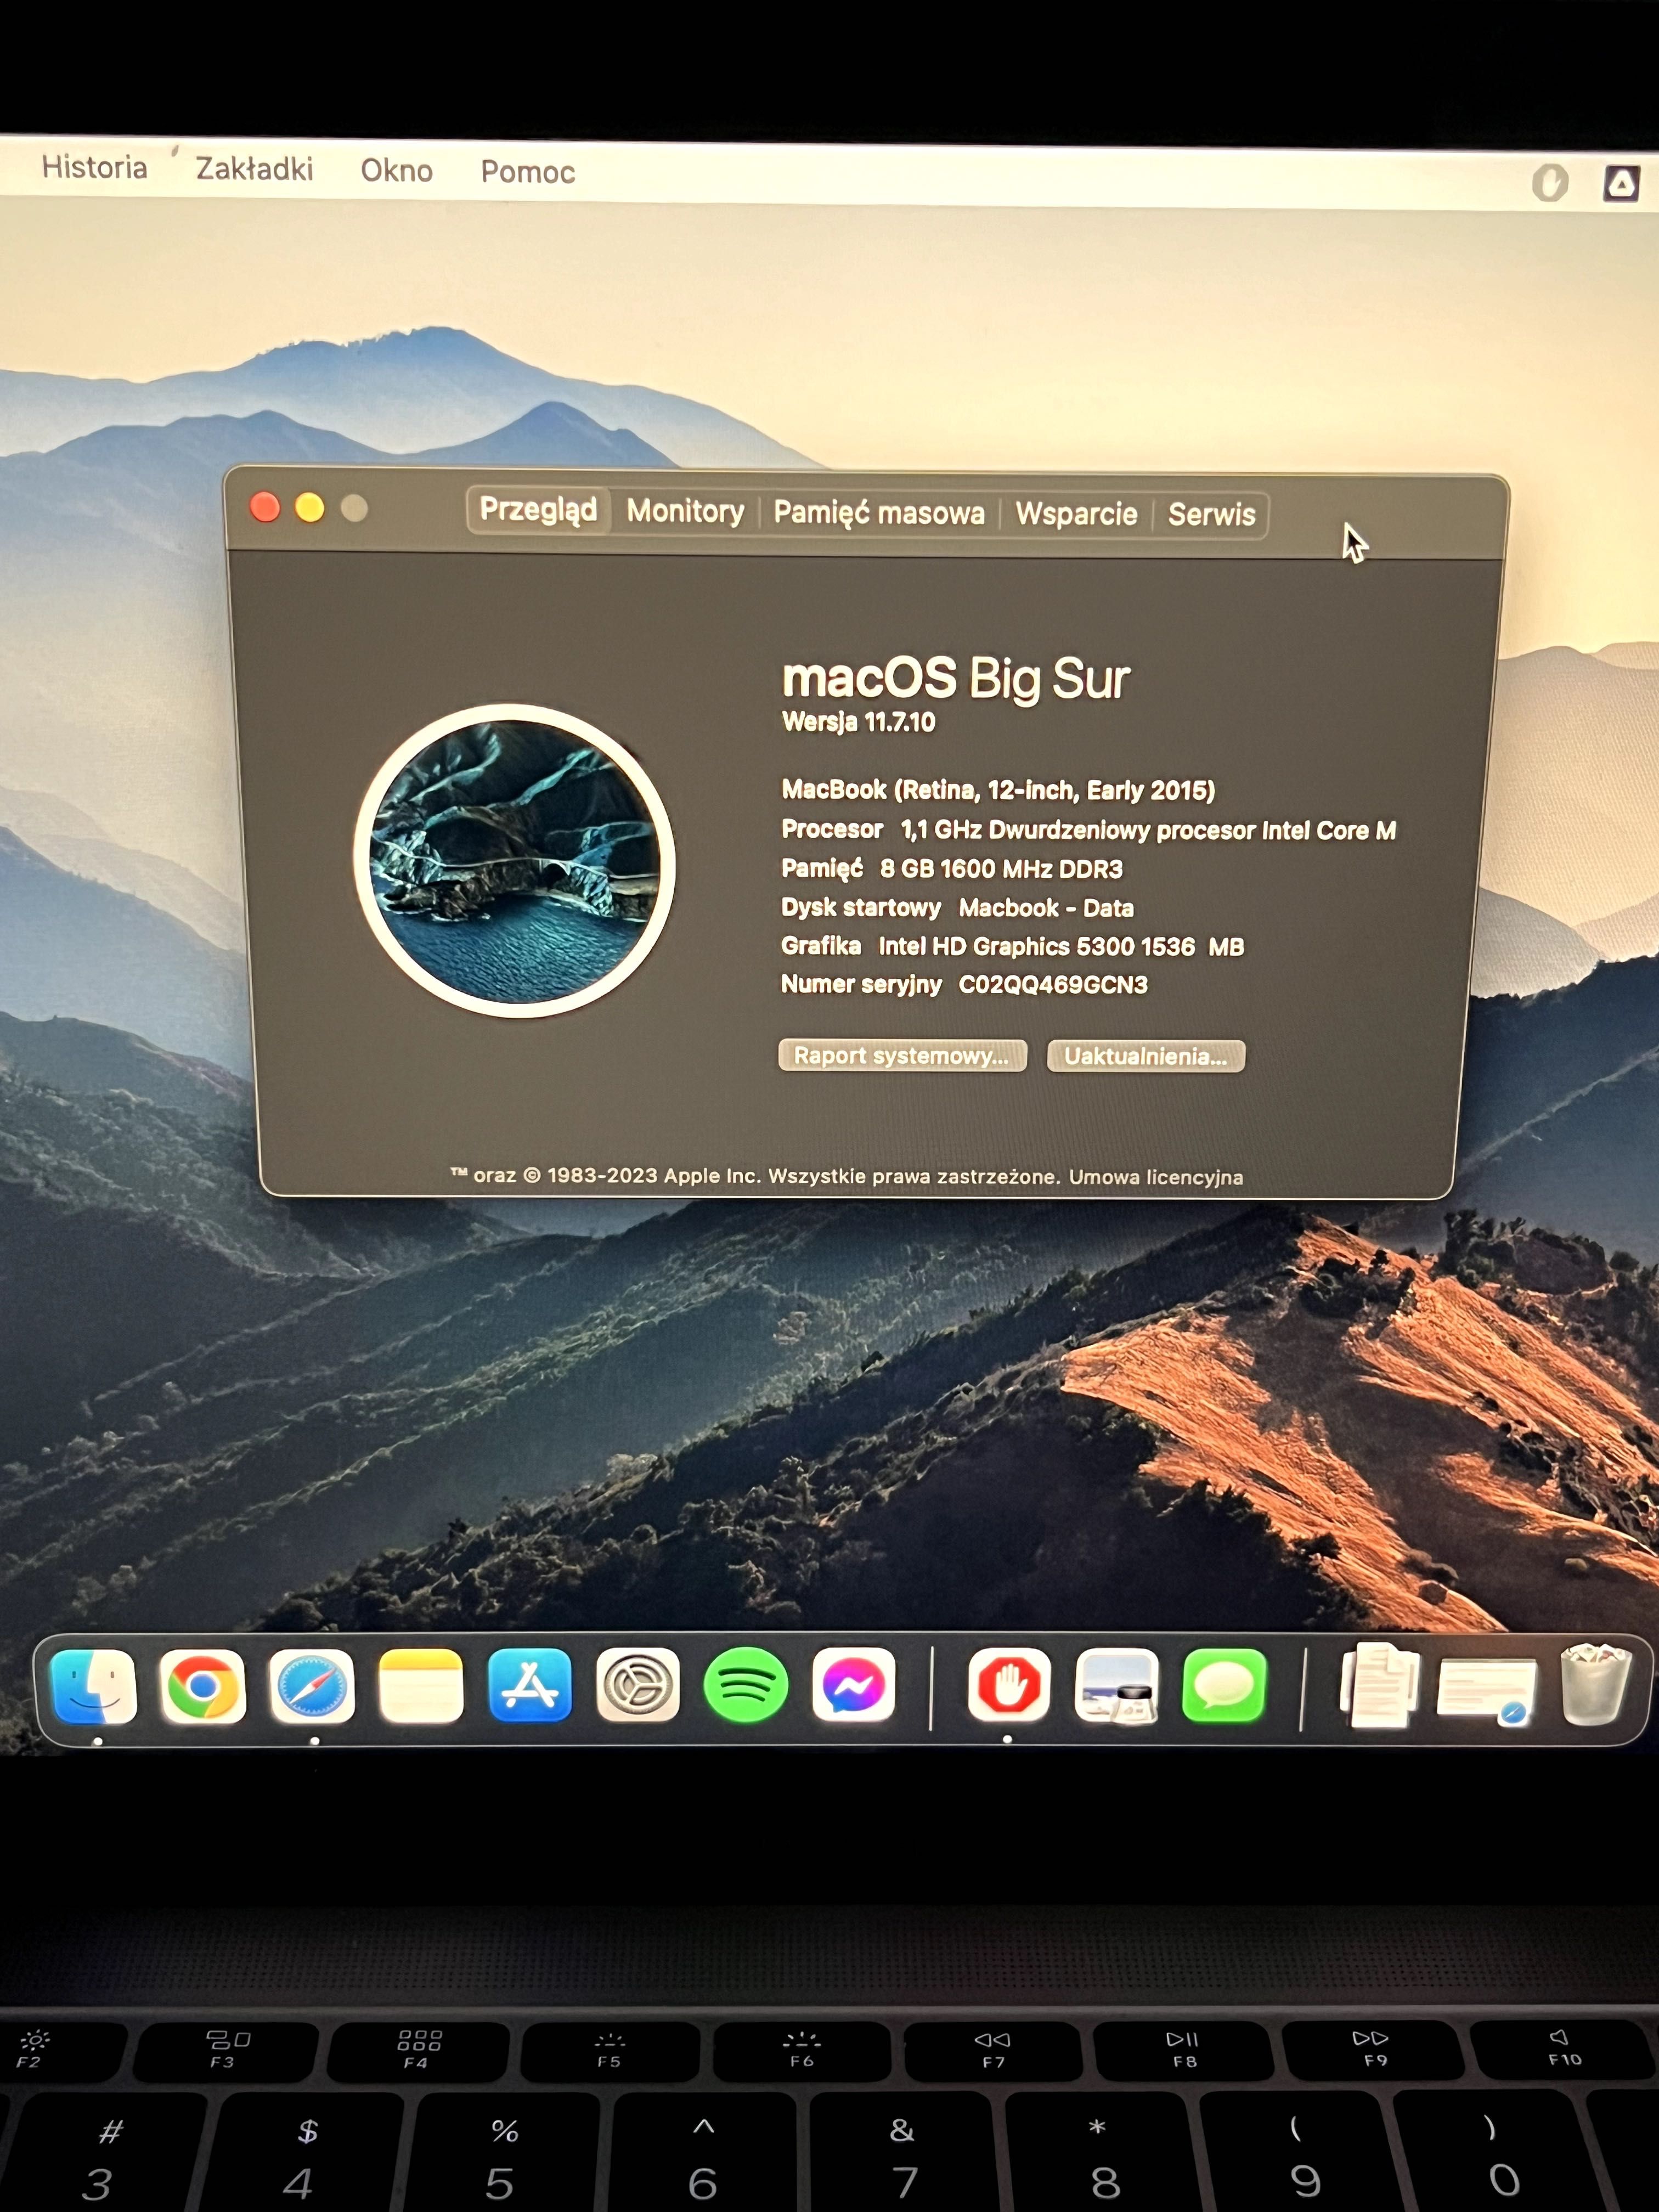Open Finder from the Dock

pos(94,1687)
